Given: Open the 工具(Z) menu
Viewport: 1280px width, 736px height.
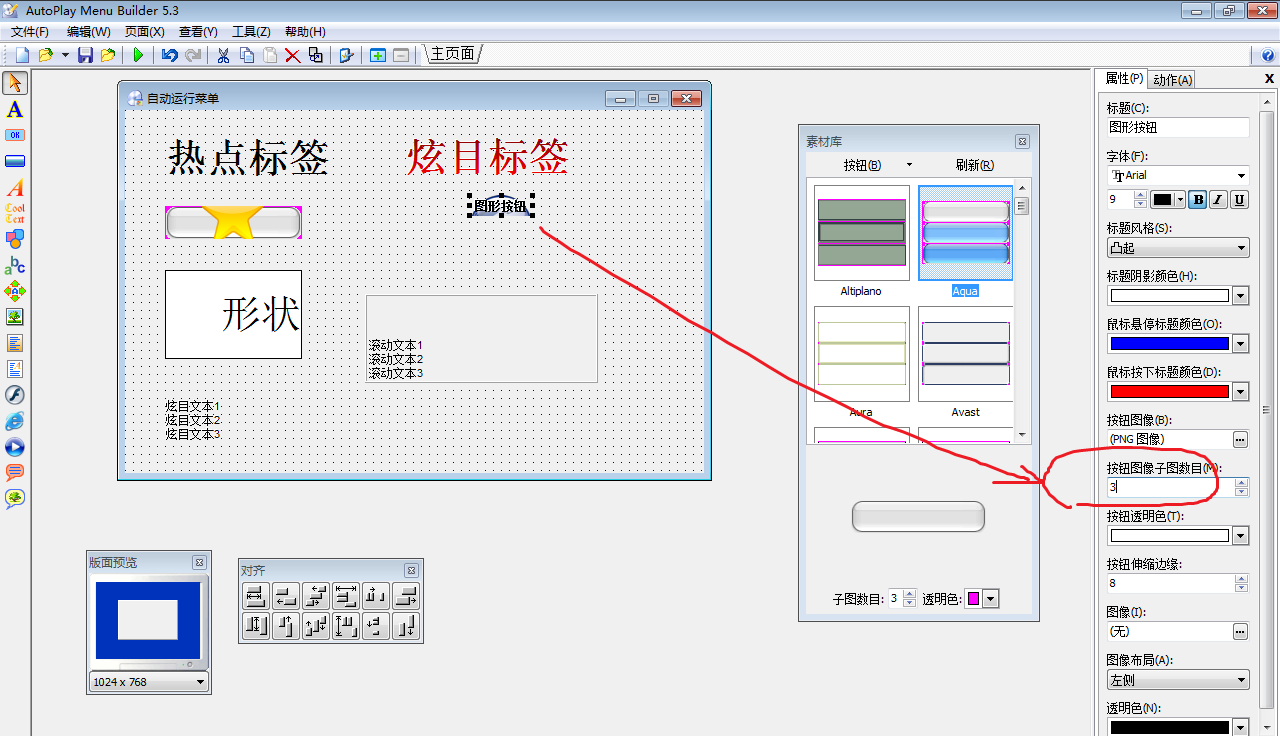Looking at the screenshot, I should pyautogui.click(x=251, y=32).
